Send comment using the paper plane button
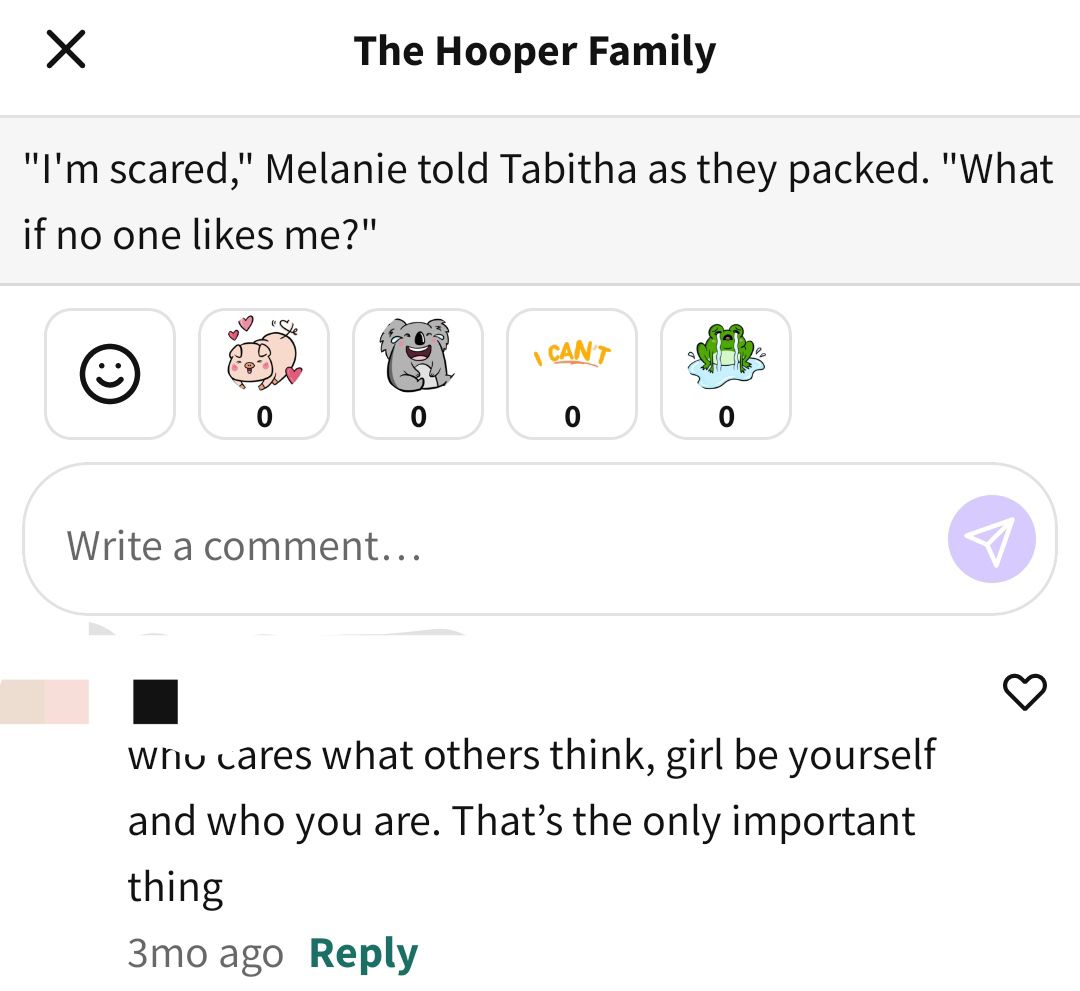The width and height of the screenshot is (1080, 991). point(991,539)
